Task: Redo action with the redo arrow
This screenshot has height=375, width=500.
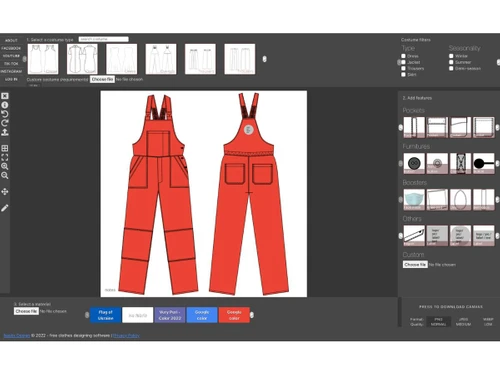Action: (5, 123)
